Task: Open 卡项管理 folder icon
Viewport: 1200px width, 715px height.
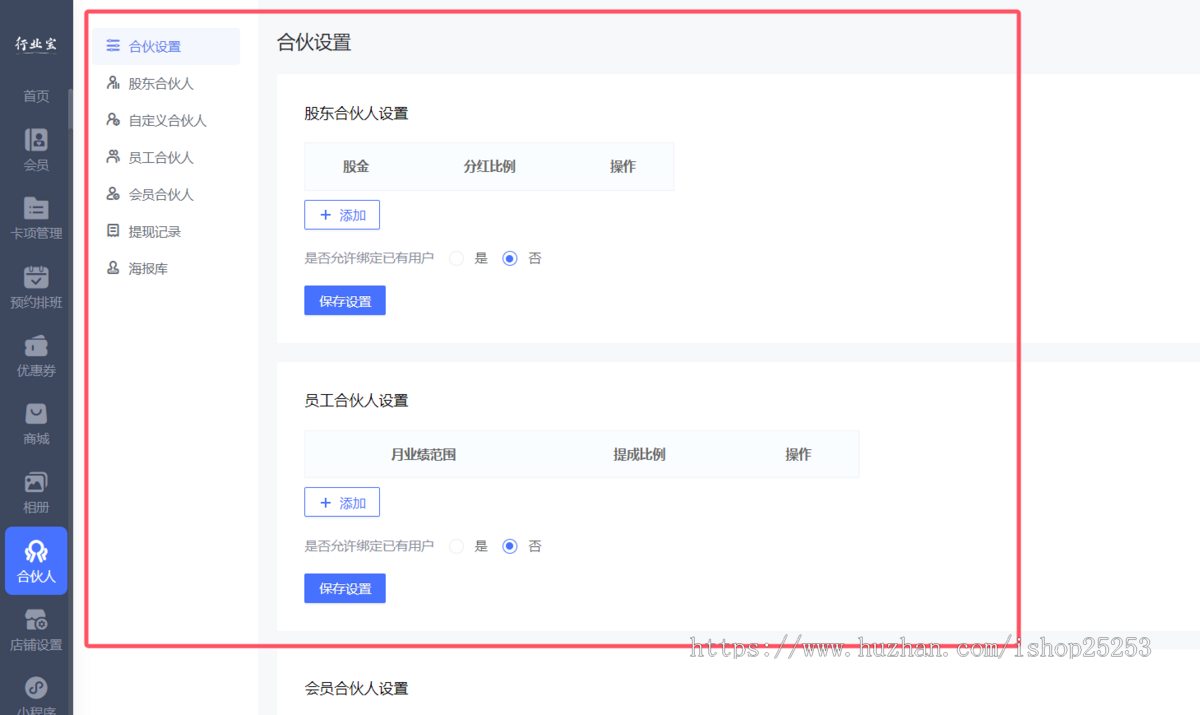Action: (36, 208)
